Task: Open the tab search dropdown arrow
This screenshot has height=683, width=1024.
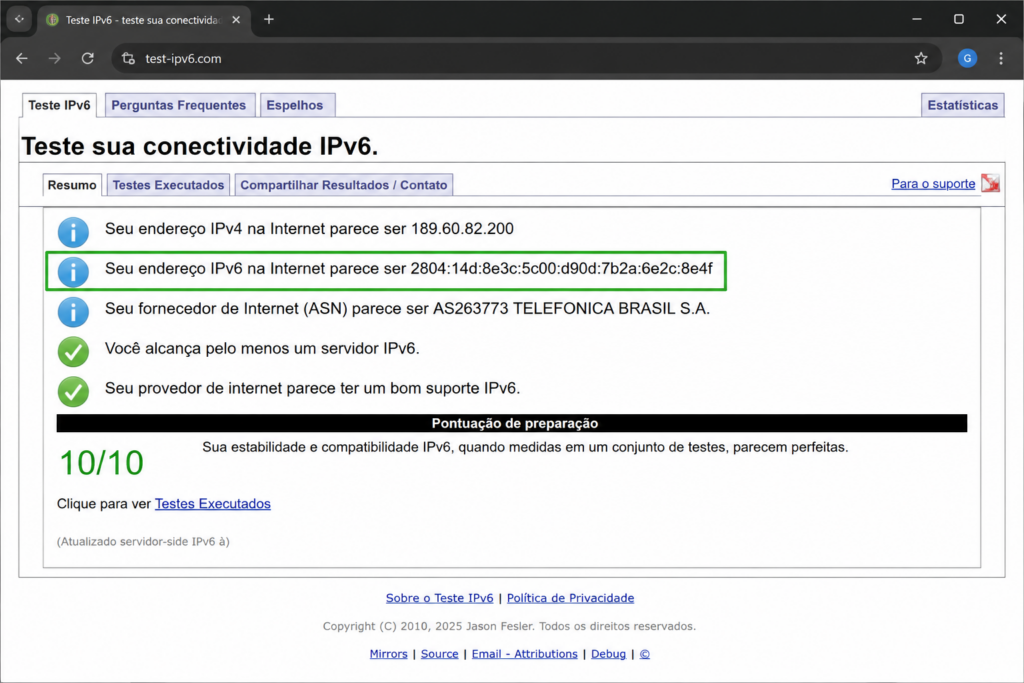Action: (20, 20)
